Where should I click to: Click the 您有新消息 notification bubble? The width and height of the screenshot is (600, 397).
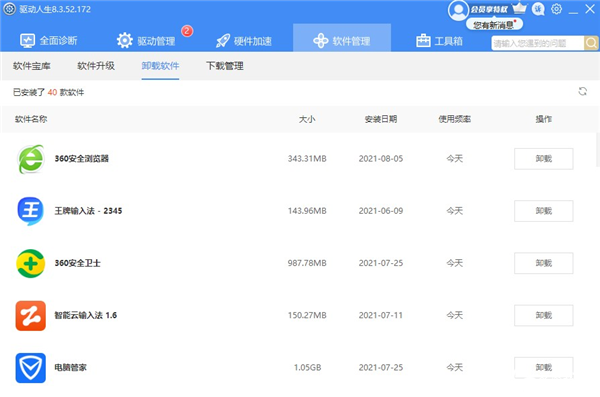click(494, 25)
